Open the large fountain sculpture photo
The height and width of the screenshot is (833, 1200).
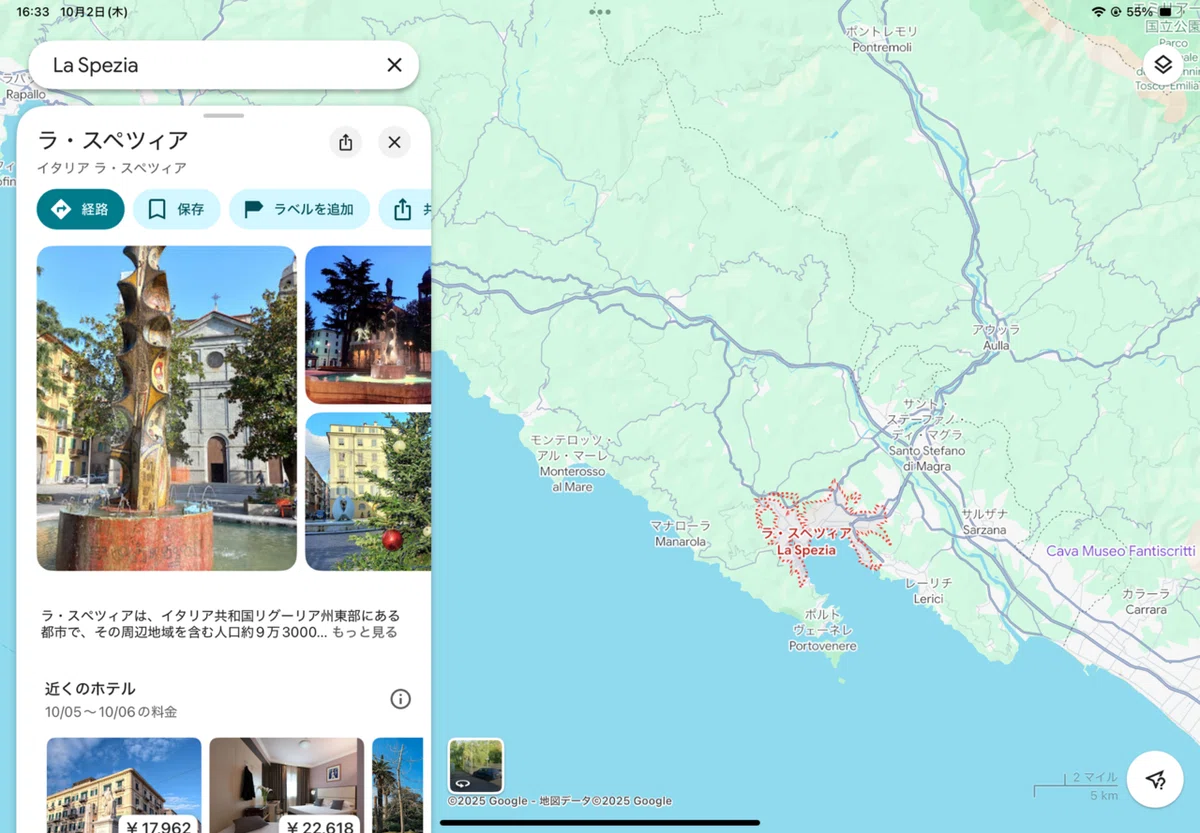[167, 408]
